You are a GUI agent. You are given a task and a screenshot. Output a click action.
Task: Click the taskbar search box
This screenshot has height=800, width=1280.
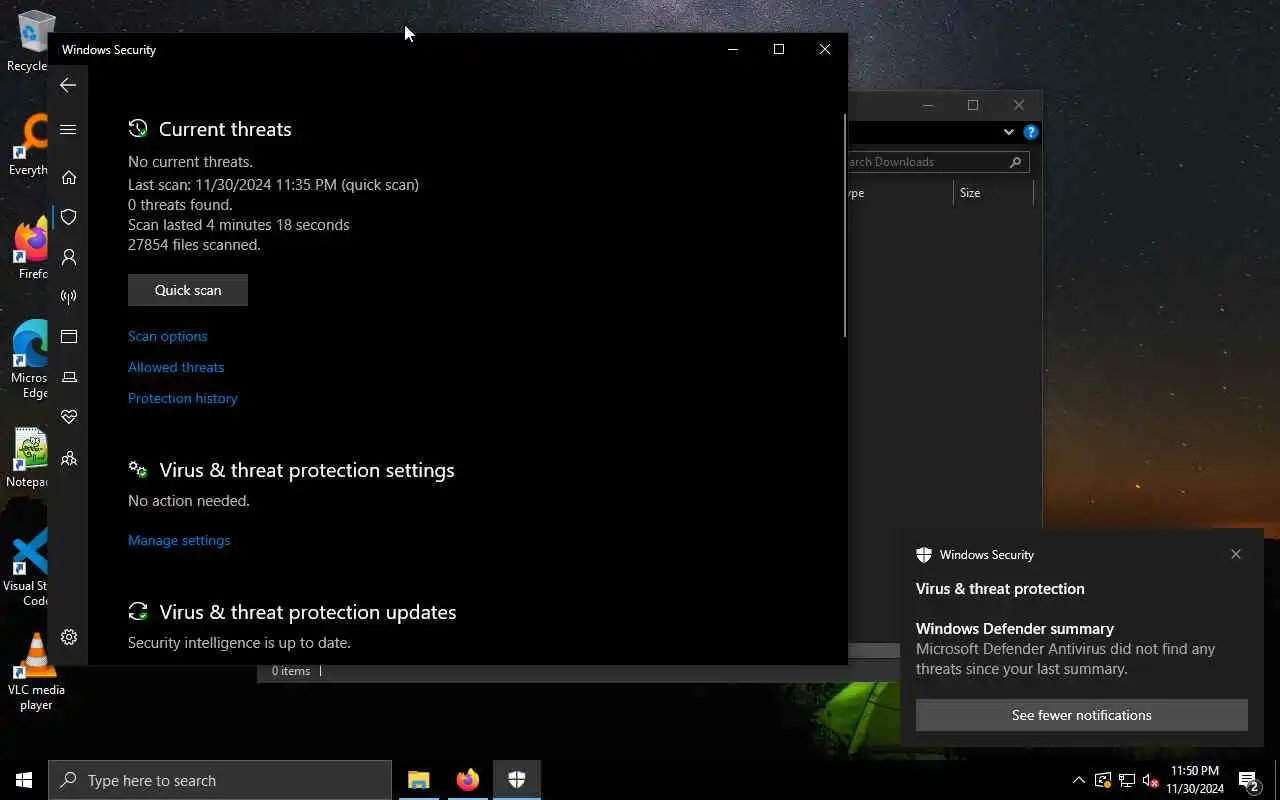220,780
